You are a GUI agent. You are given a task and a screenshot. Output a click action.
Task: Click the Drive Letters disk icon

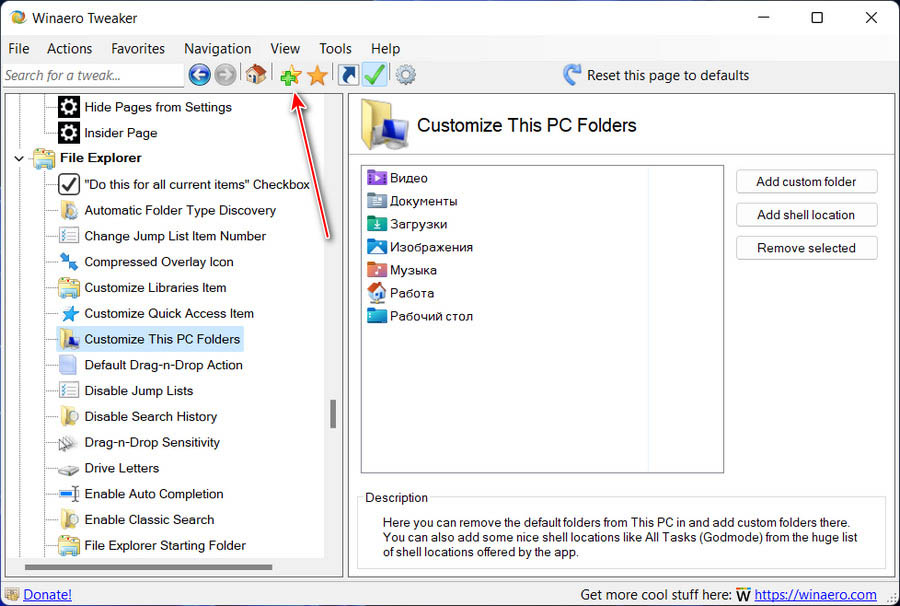(69, 469)
